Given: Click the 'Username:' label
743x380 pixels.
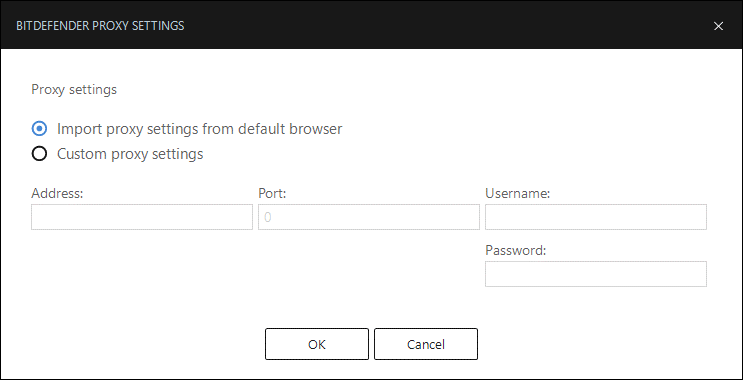Looking at the screenshot, I should [x=517, y=193].
